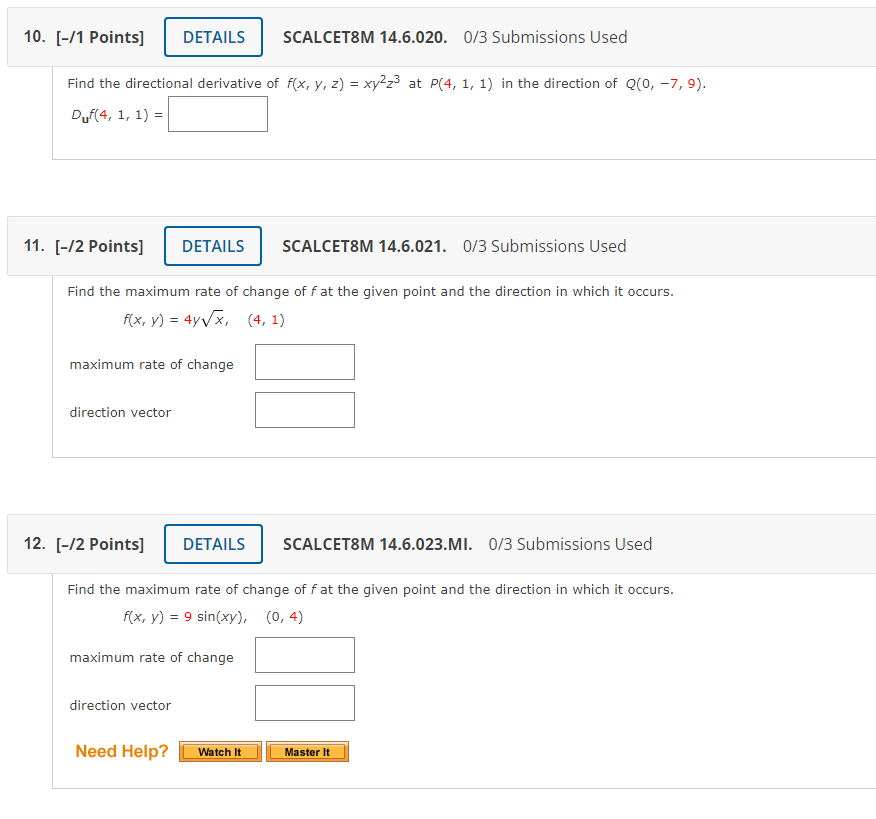Click the SCALCET8M 14.6.021 problem link

pos(363,245)
